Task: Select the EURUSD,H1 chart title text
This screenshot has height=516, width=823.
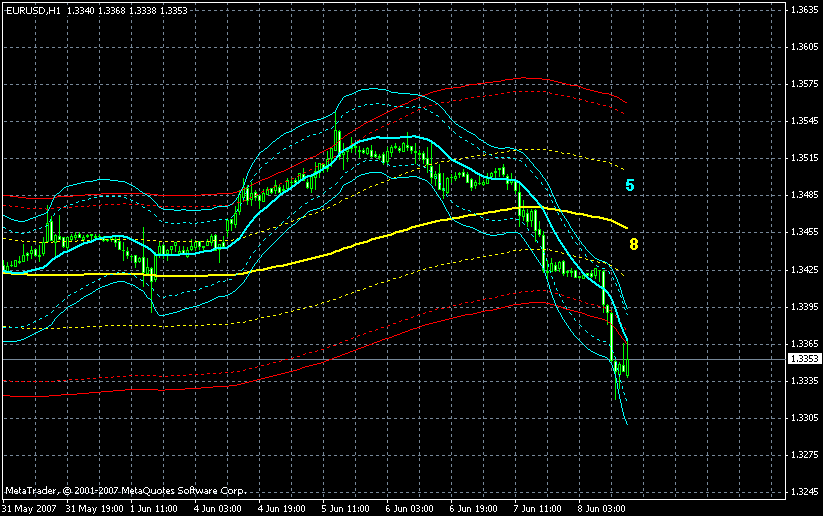Action: (x=33, y=10)
